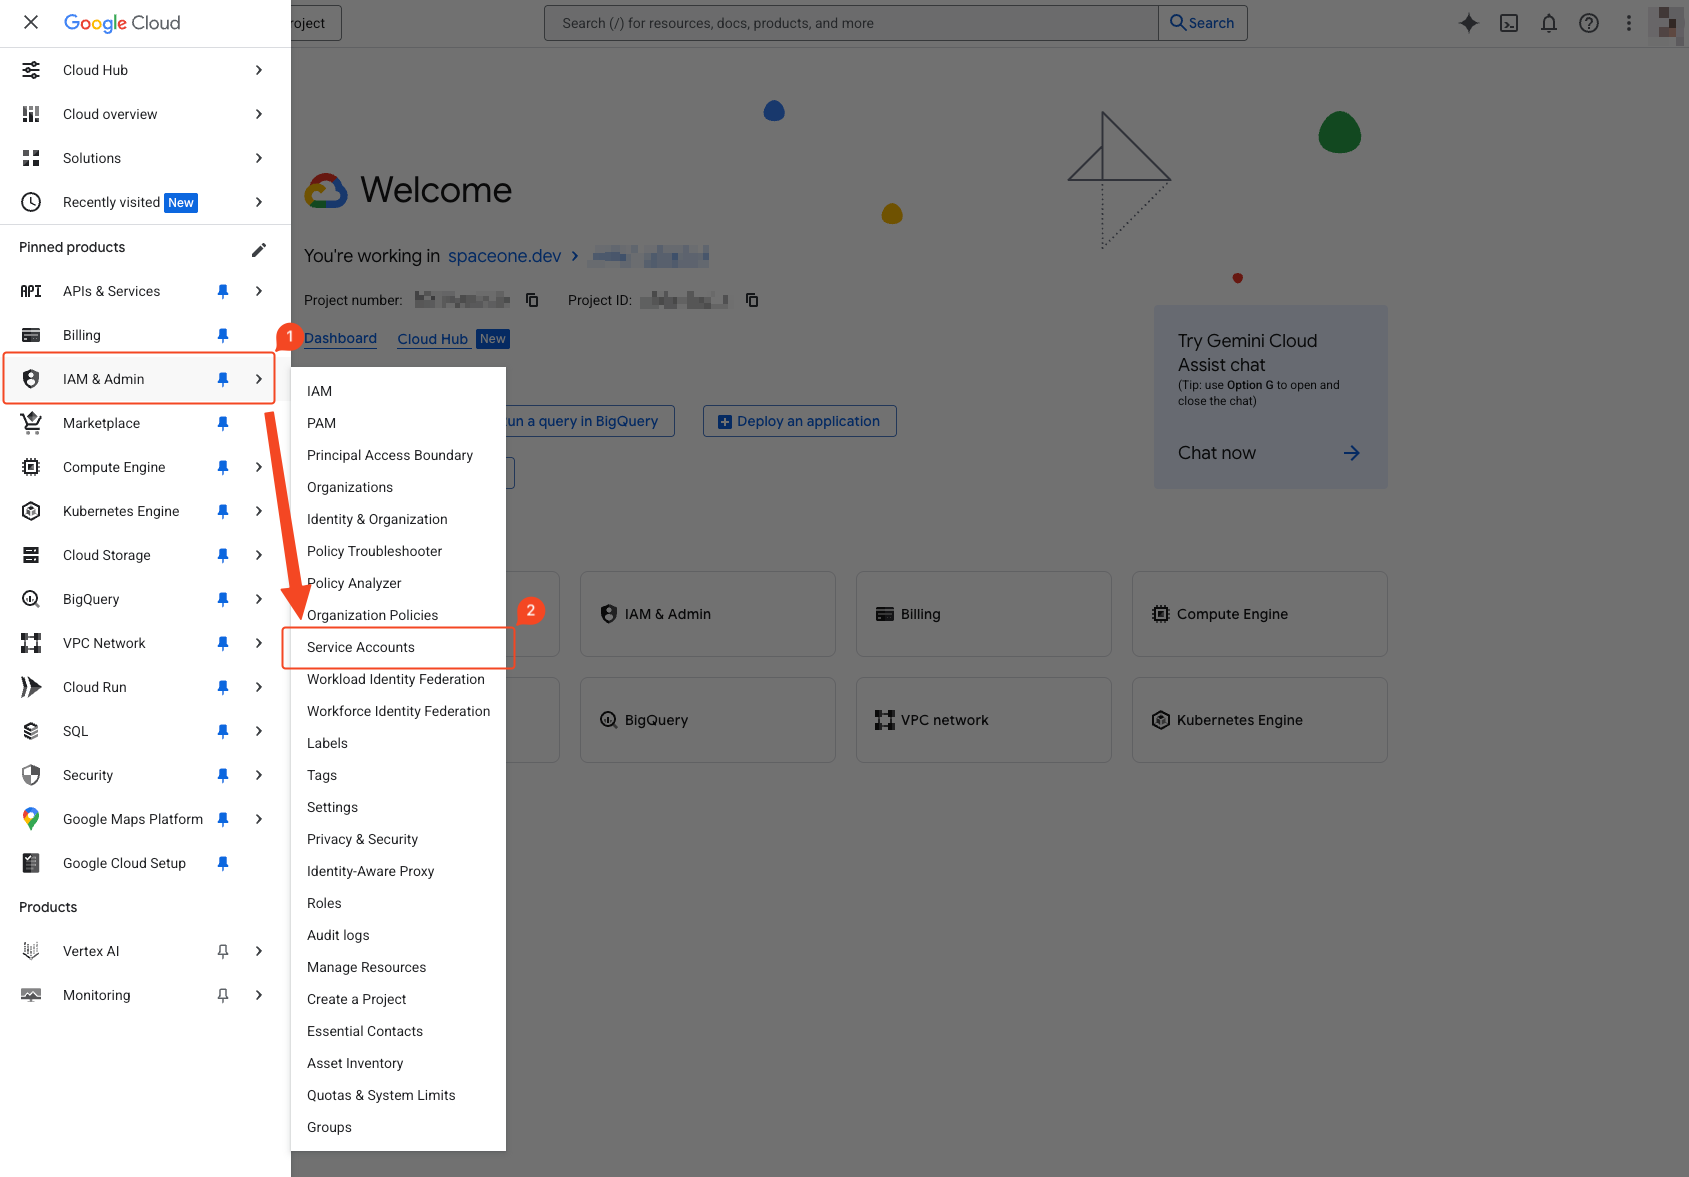Screen dimensions: 1689x1177
Task: Open notifications bell icon
Action: pyautogui.click(x=1549, y=23)
